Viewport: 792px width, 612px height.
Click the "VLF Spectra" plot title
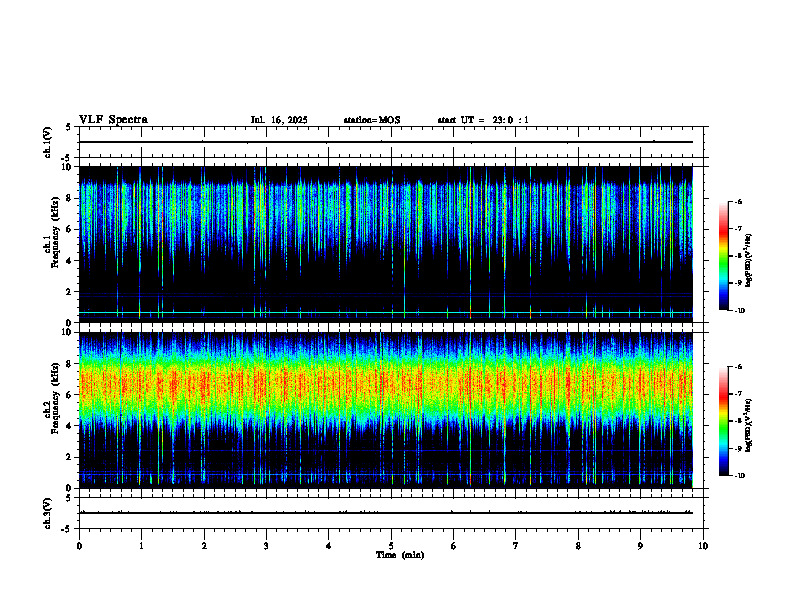[113, 120]
